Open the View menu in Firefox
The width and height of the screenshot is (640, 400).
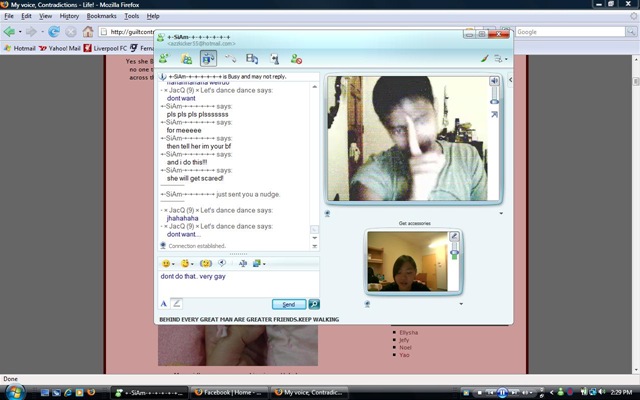click(x=45, y=16)
